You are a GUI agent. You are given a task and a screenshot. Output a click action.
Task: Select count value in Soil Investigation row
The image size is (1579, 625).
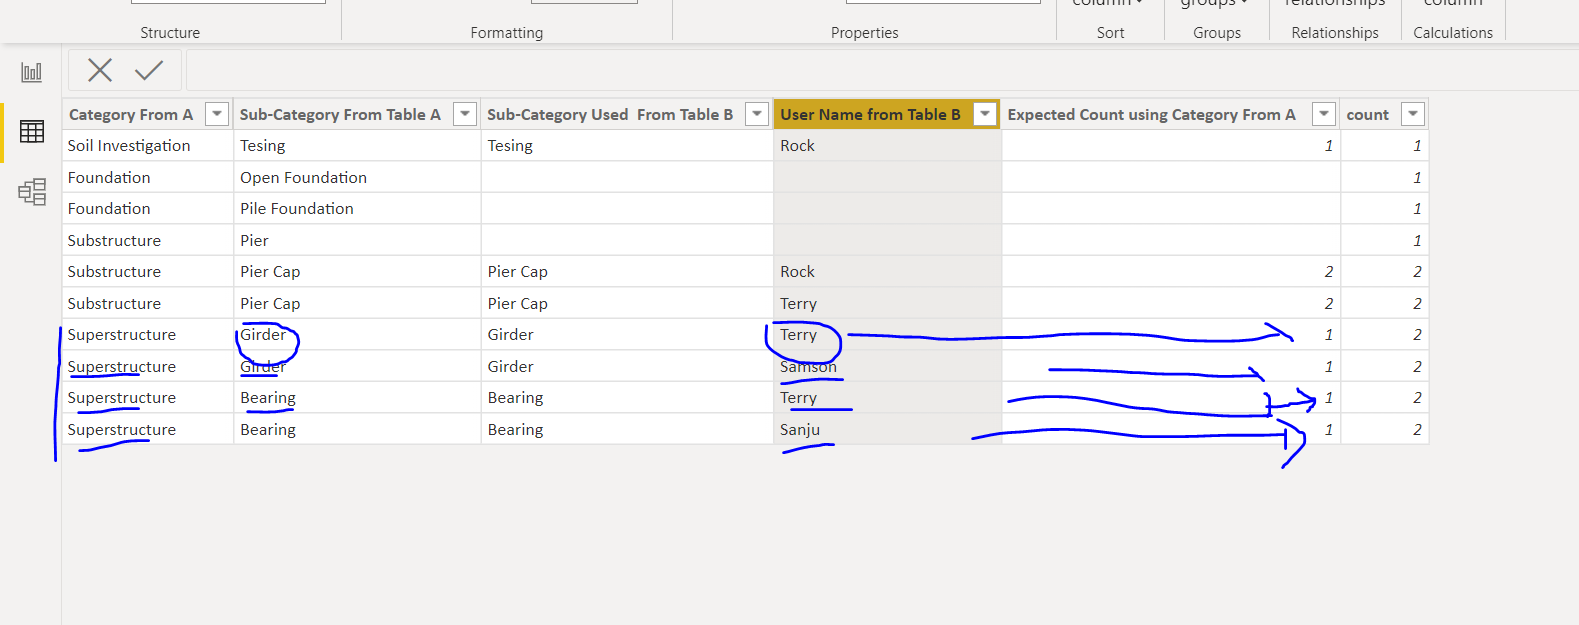pyautogui.click(x=1384, y=145)
